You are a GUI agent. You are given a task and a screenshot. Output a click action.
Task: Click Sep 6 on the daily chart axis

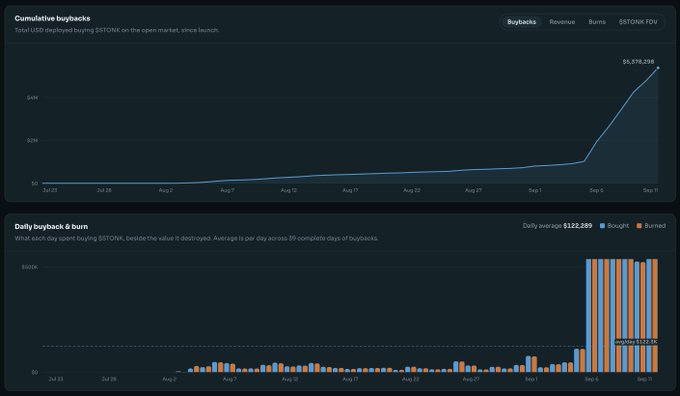[592, 379]
